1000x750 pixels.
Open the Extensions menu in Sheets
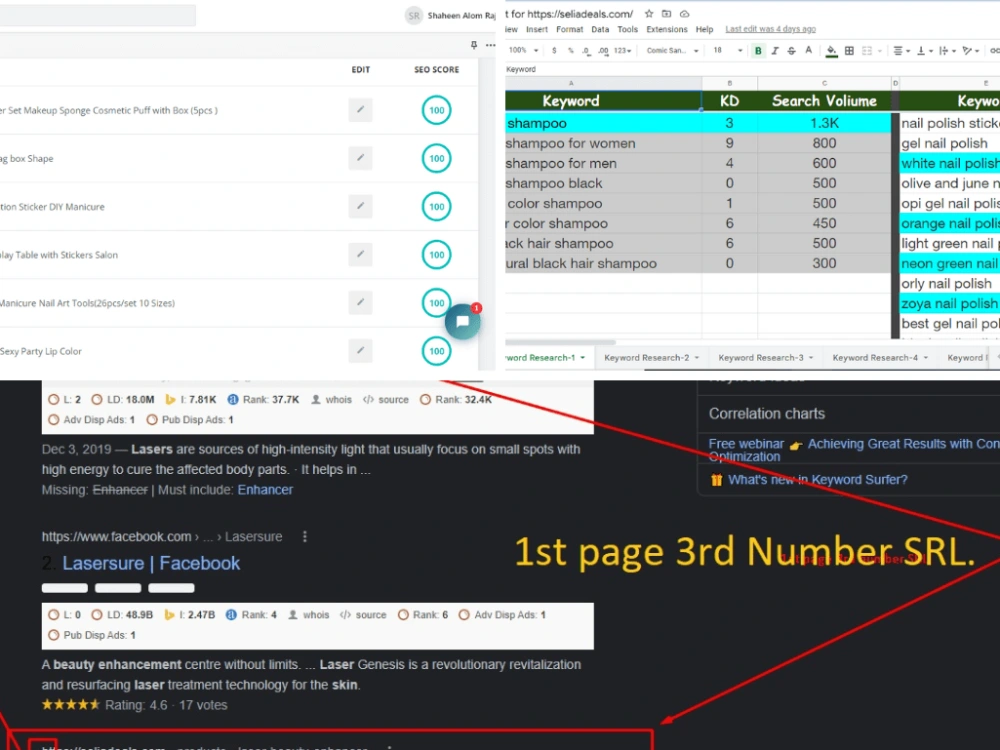(x=666, y=29)
